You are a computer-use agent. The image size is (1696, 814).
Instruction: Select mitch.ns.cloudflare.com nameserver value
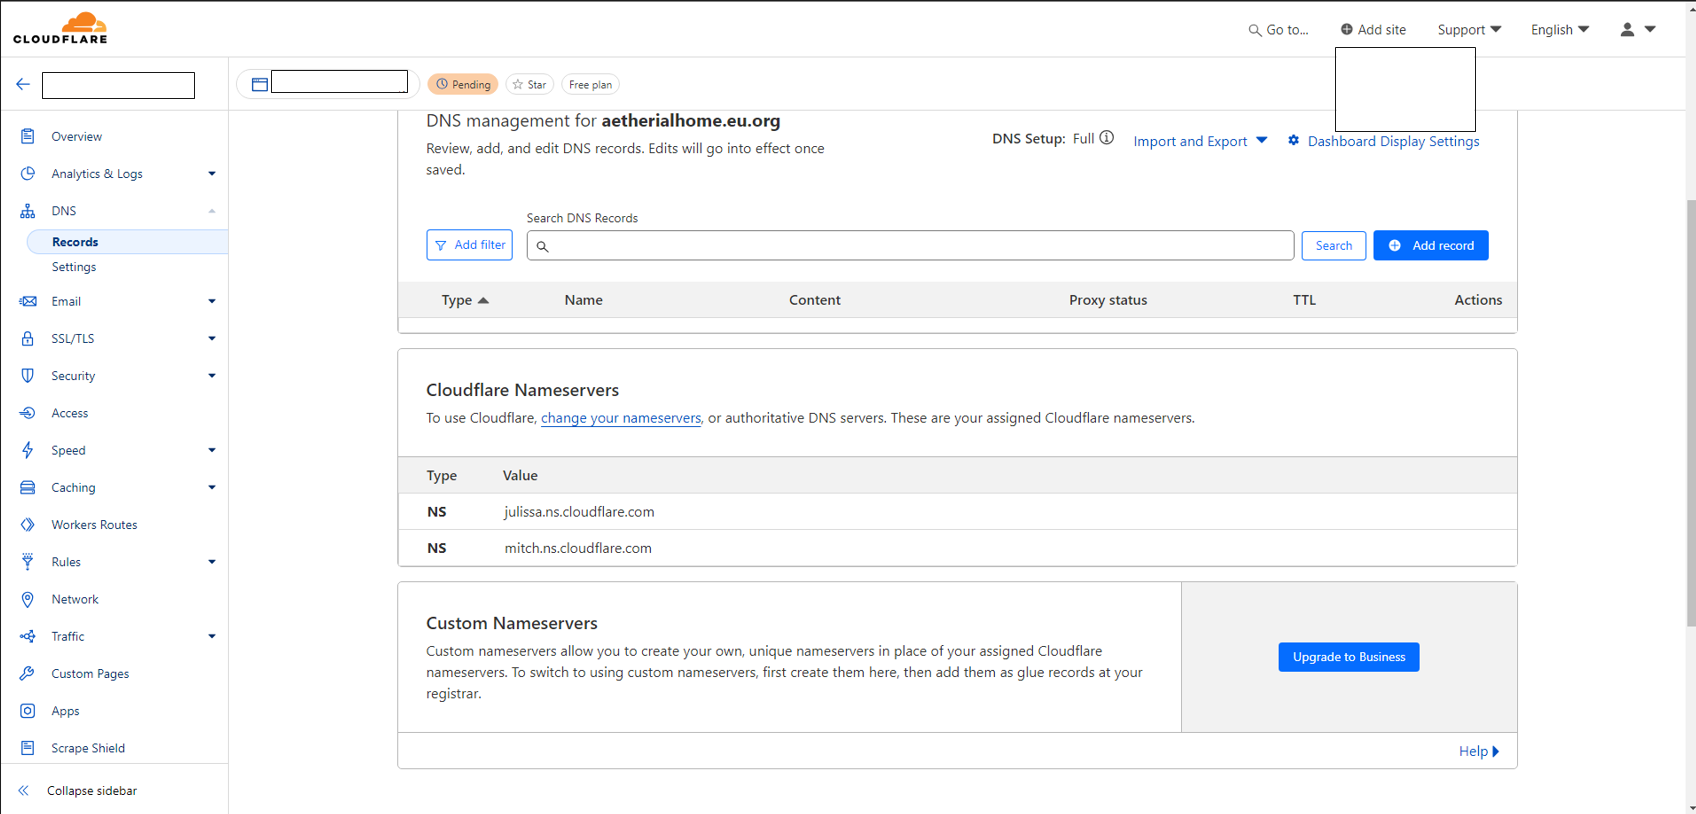pyautogui.click(x=578, y=548)
